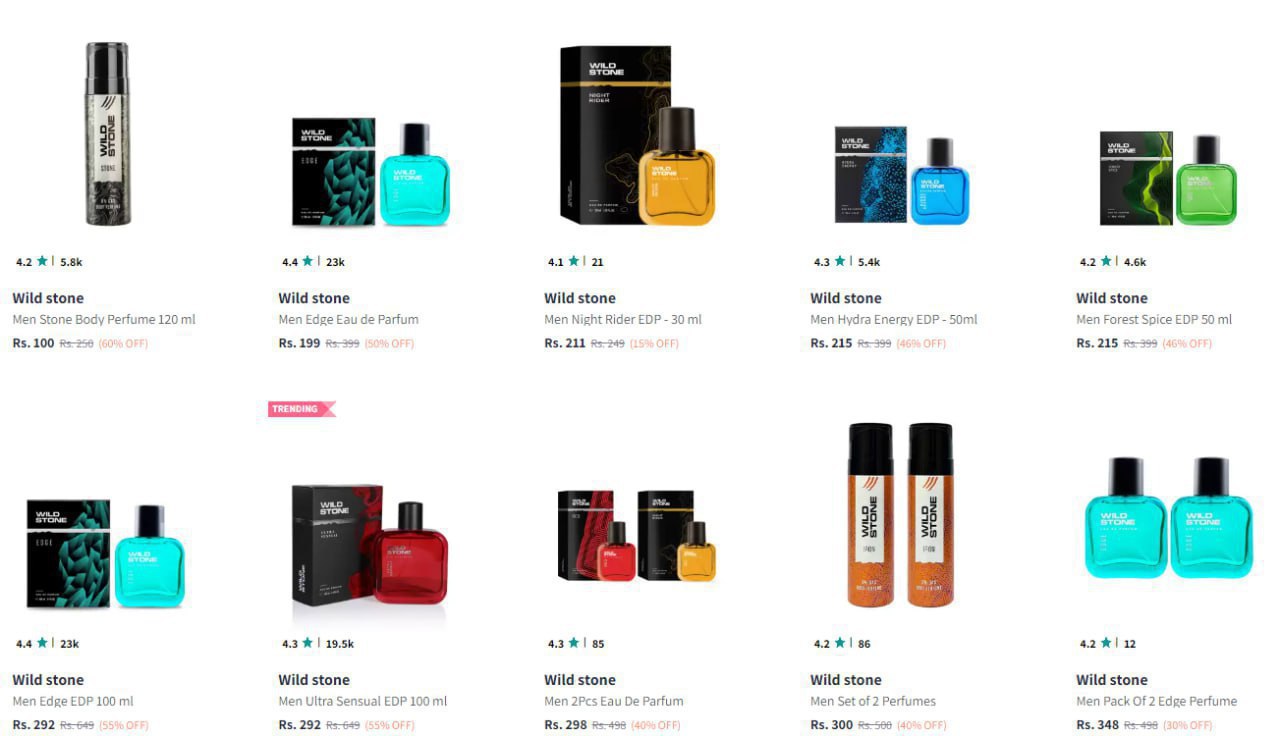The height and width of the screenshot is (736, 1280).
Task: Click the Rs. 348 price of Edge pack
Action: click(x=1097, y=725)
